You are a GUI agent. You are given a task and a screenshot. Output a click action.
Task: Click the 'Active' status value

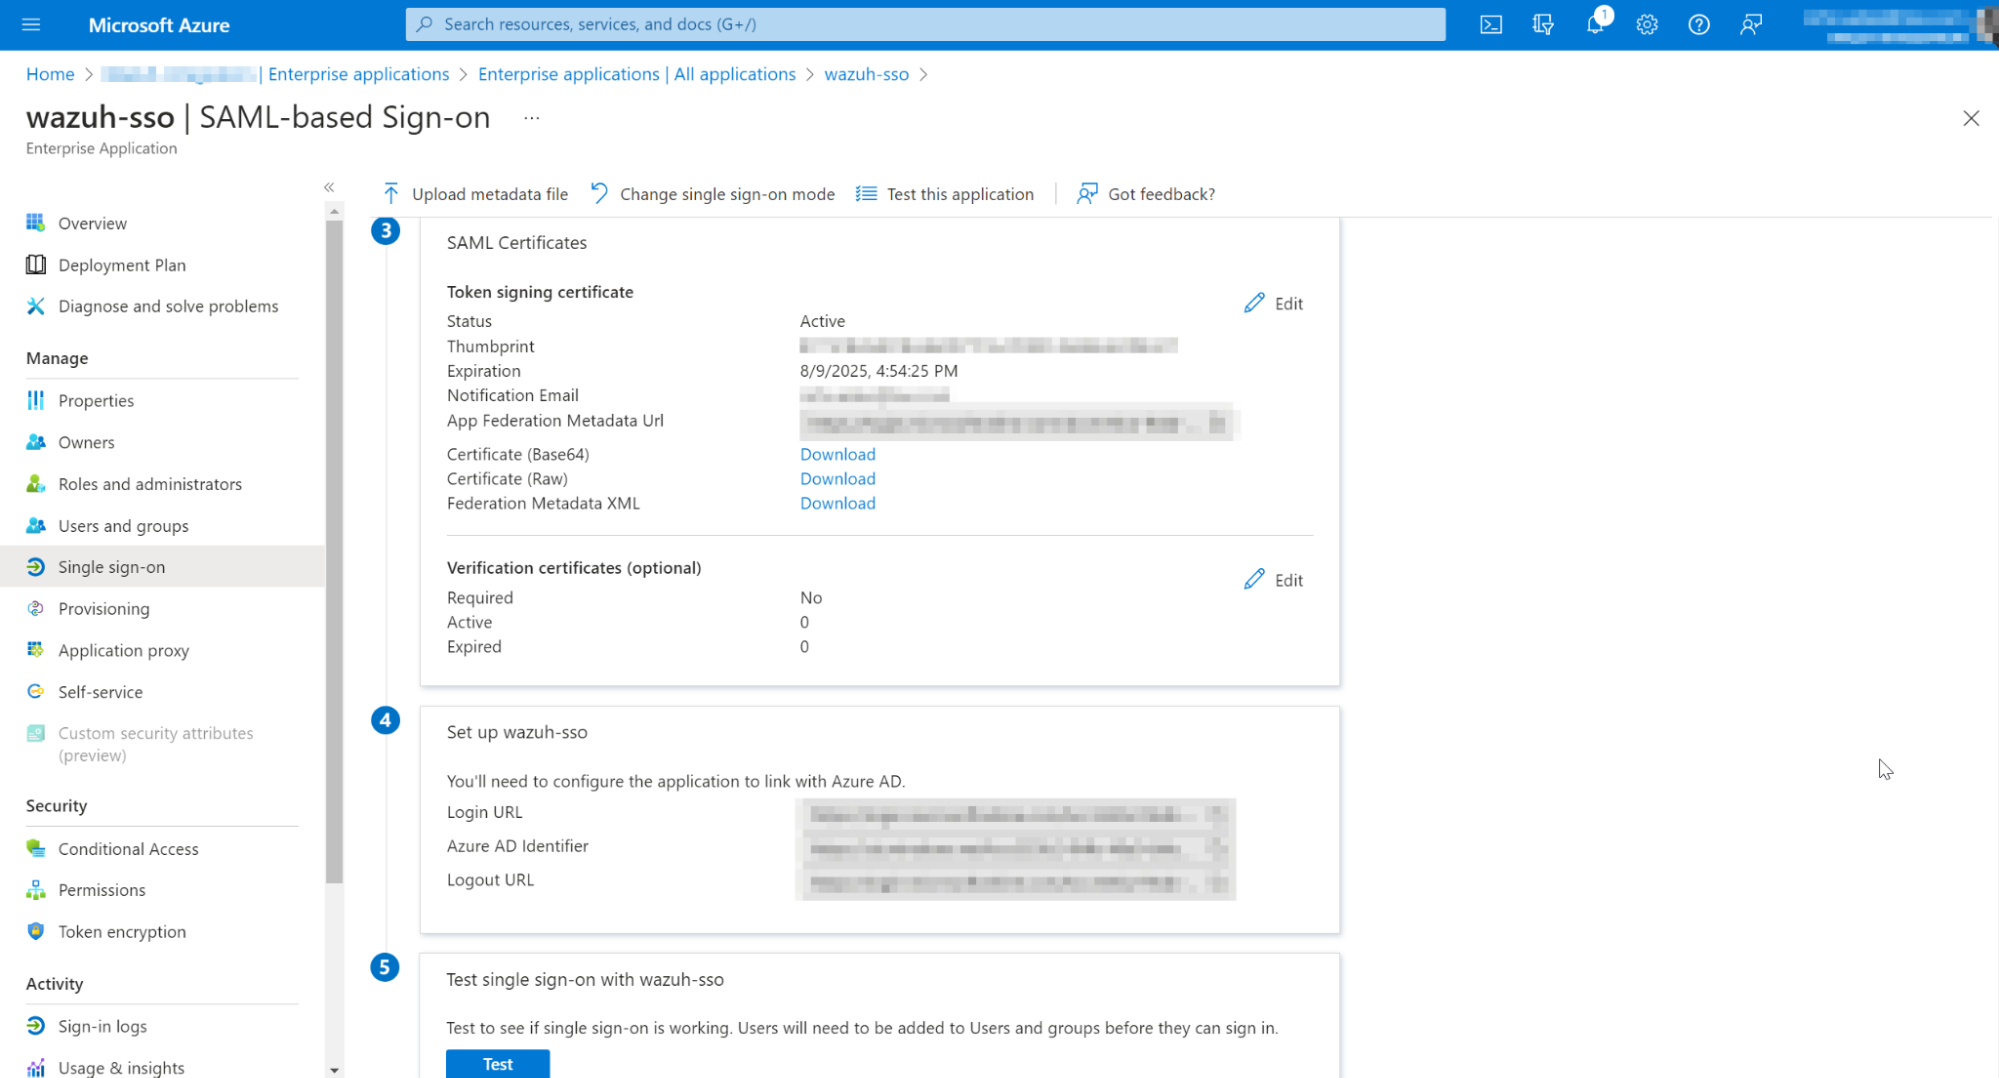coord(822,321)
